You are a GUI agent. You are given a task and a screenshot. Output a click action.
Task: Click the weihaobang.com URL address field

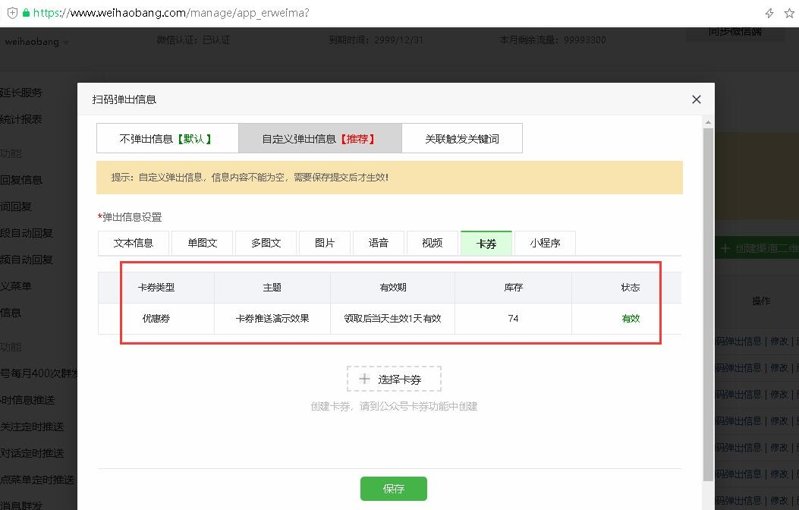(171, 13)
